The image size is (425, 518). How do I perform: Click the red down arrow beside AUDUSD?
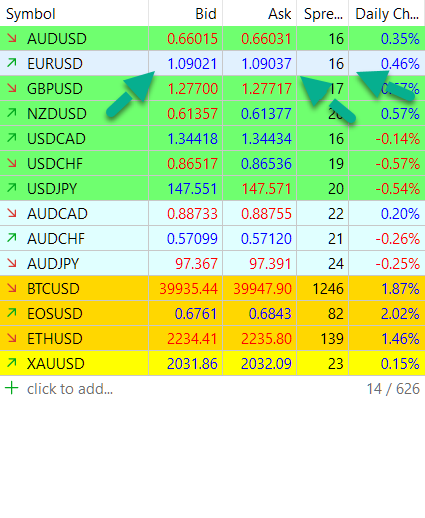[12, 38]
